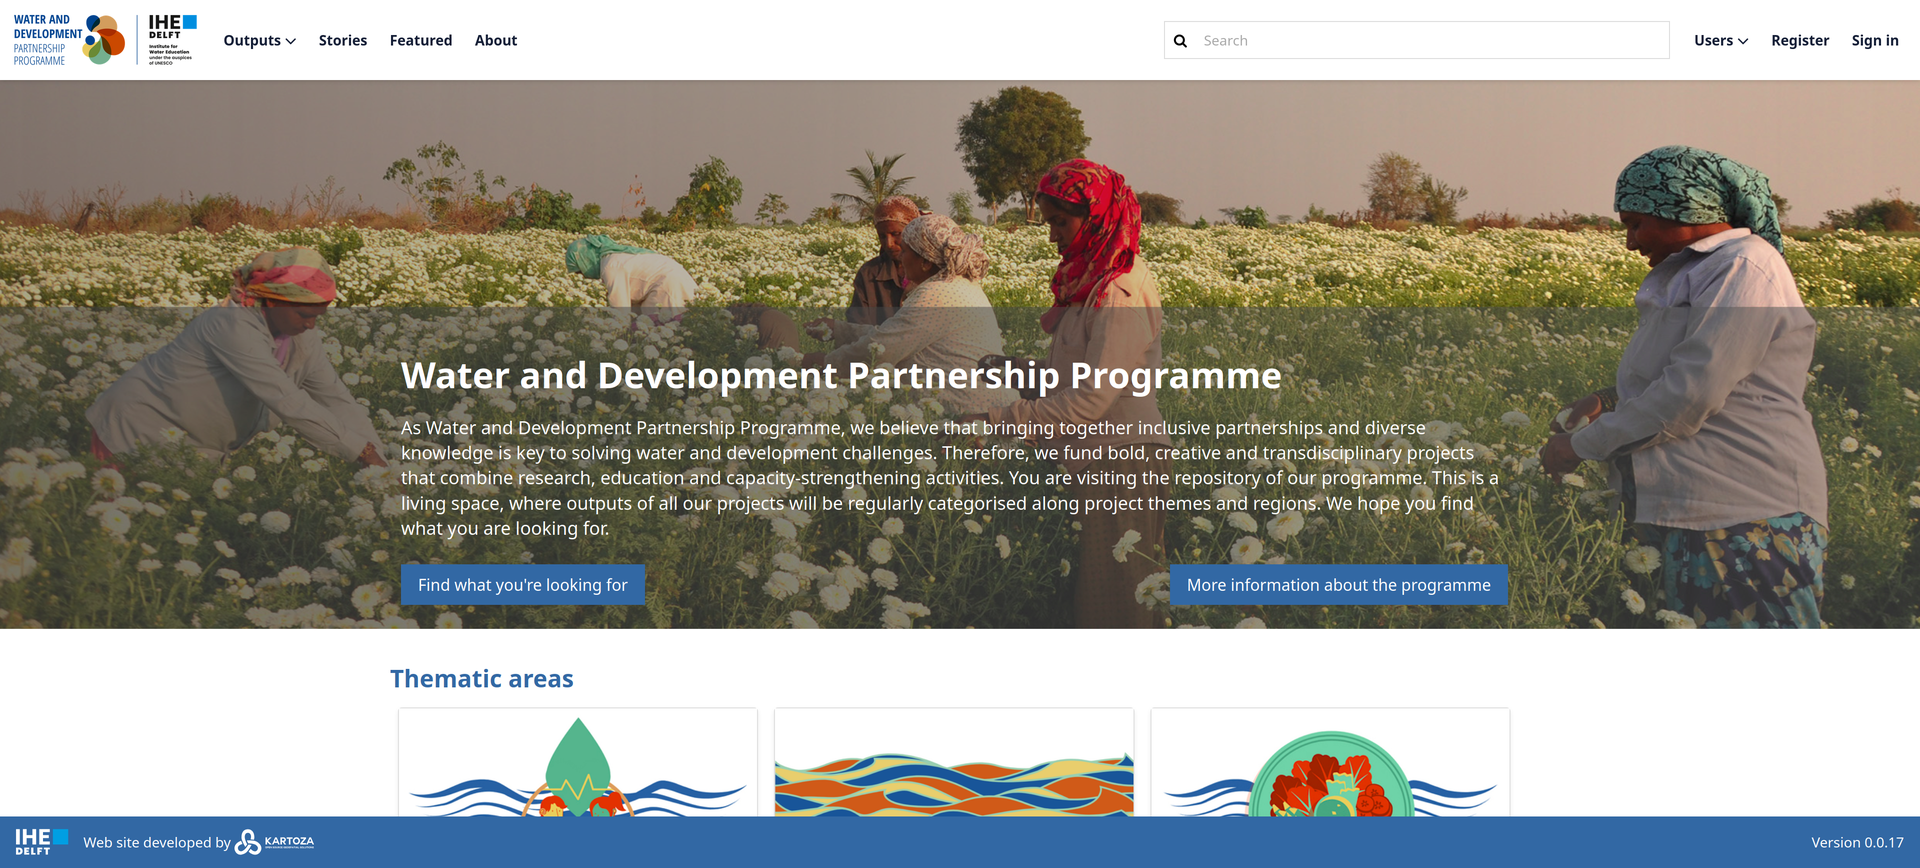Click the "Thematic areas" section heading
Screen dimensions: 1920x868
click(x=482, y=679)
